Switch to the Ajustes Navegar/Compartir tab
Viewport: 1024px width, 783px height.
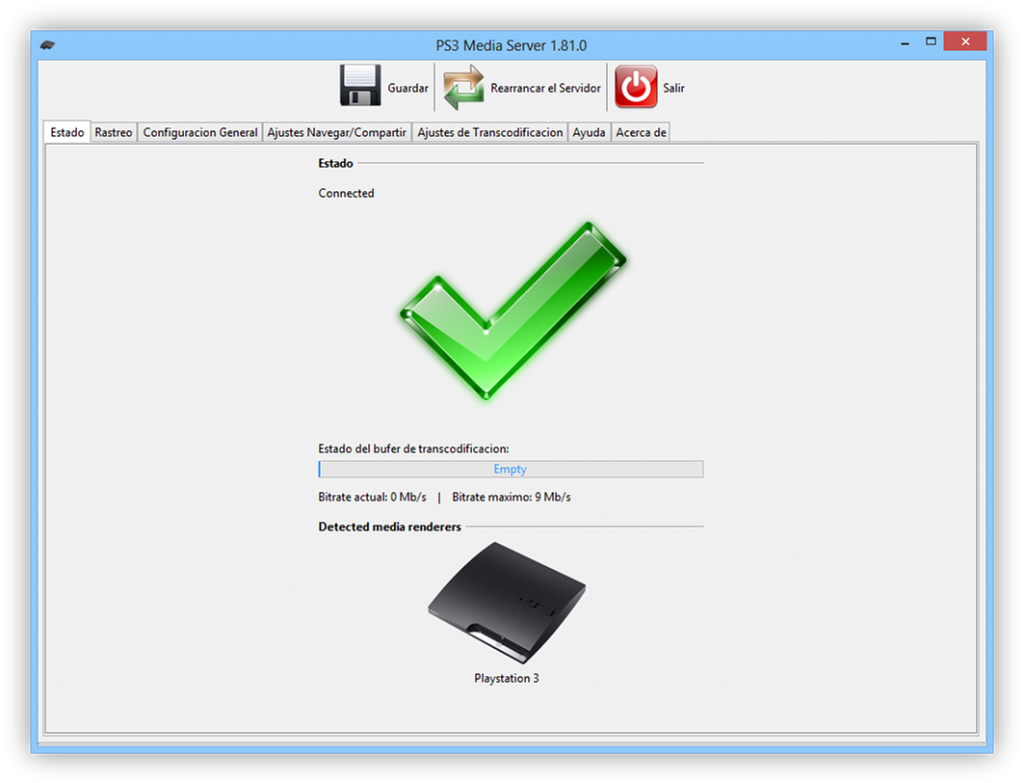point(336,132)
